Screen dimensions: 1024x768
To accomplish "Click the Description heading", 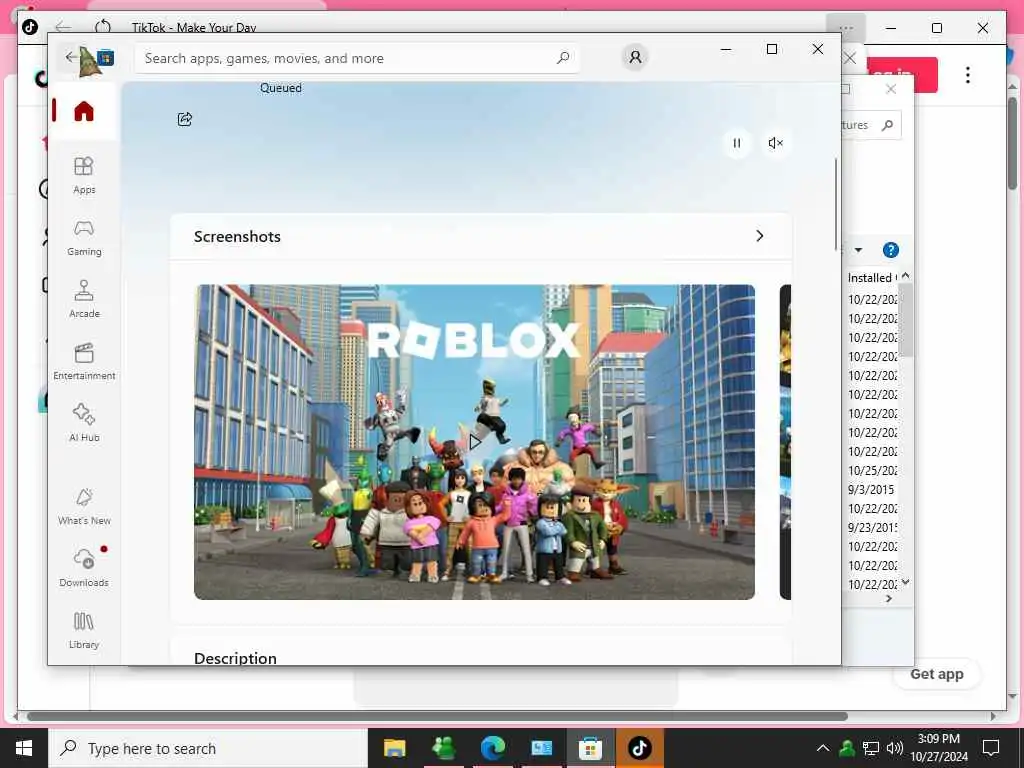I will tap(235, 658).
